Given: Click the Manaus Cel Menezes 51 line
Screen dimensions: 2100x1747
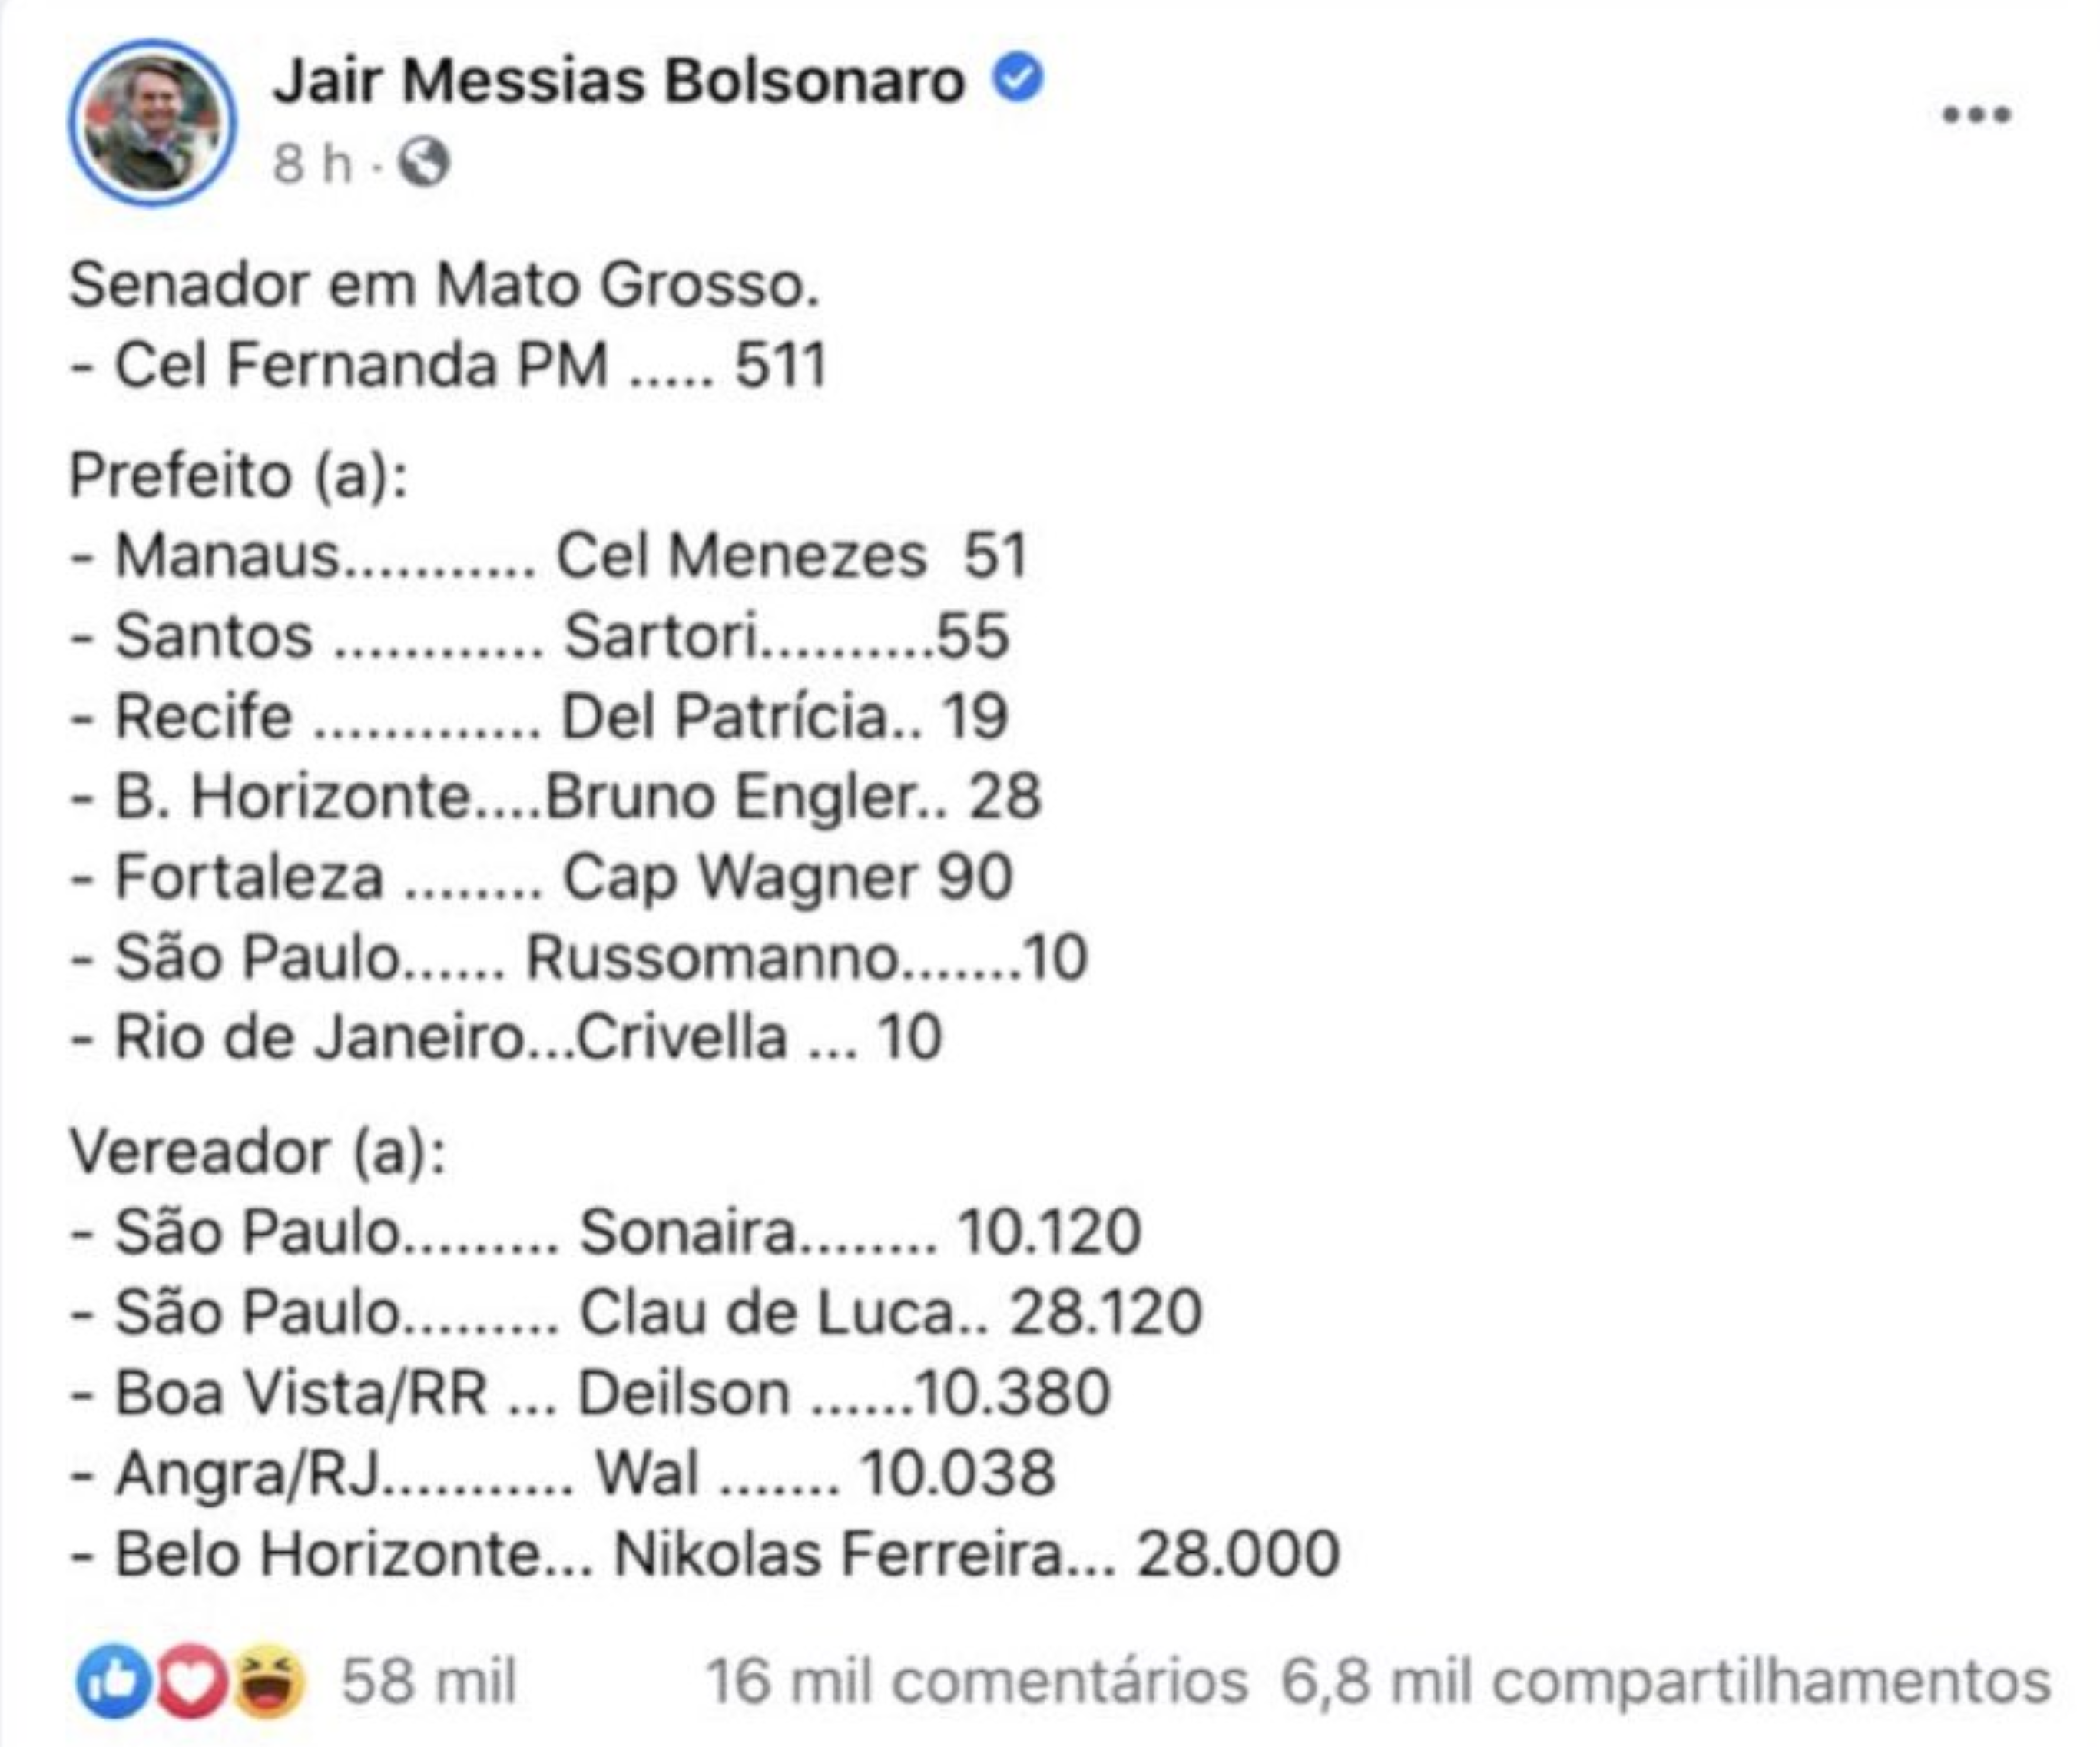Looking at the screenshot, I should pos(549,556).
